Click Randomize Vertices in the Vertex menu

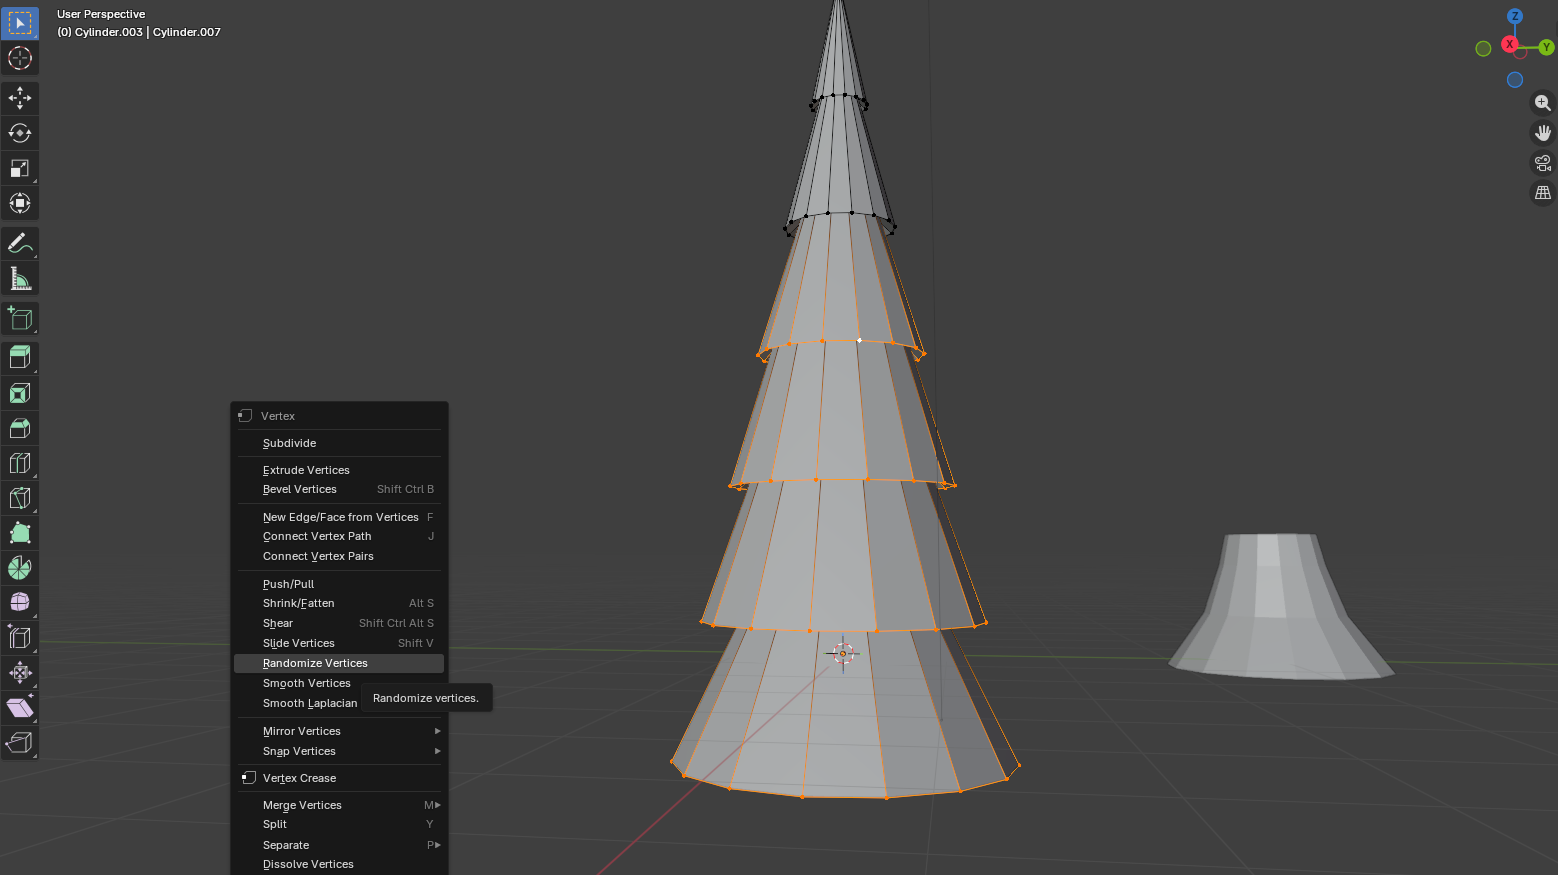pos(316,663)
